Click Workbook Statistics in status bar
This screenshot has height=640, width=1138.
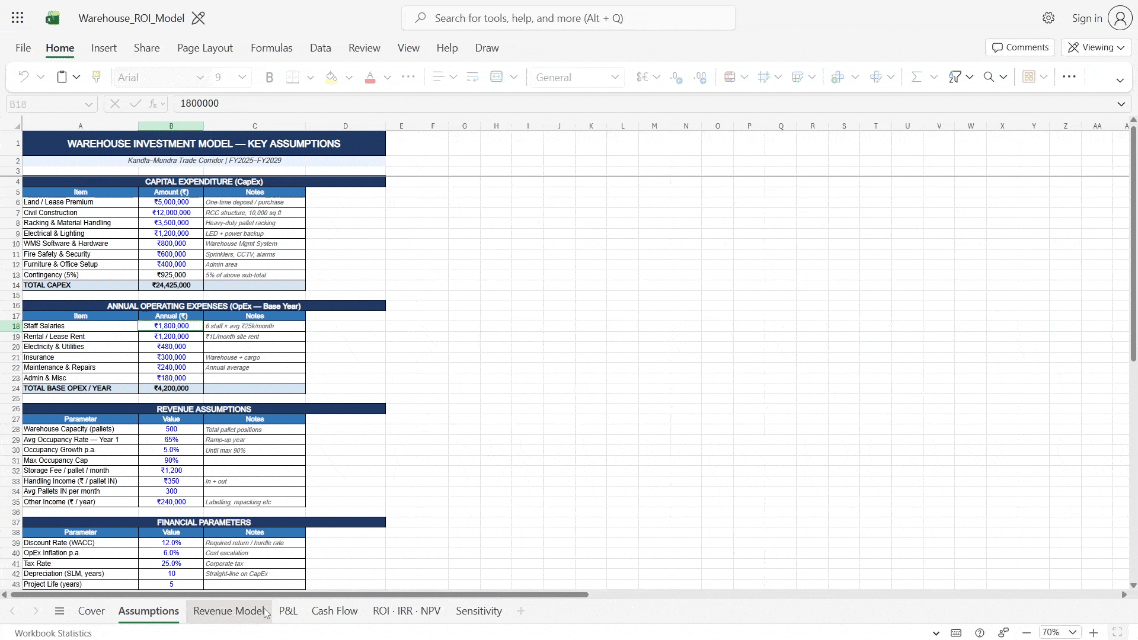(53, 633)
